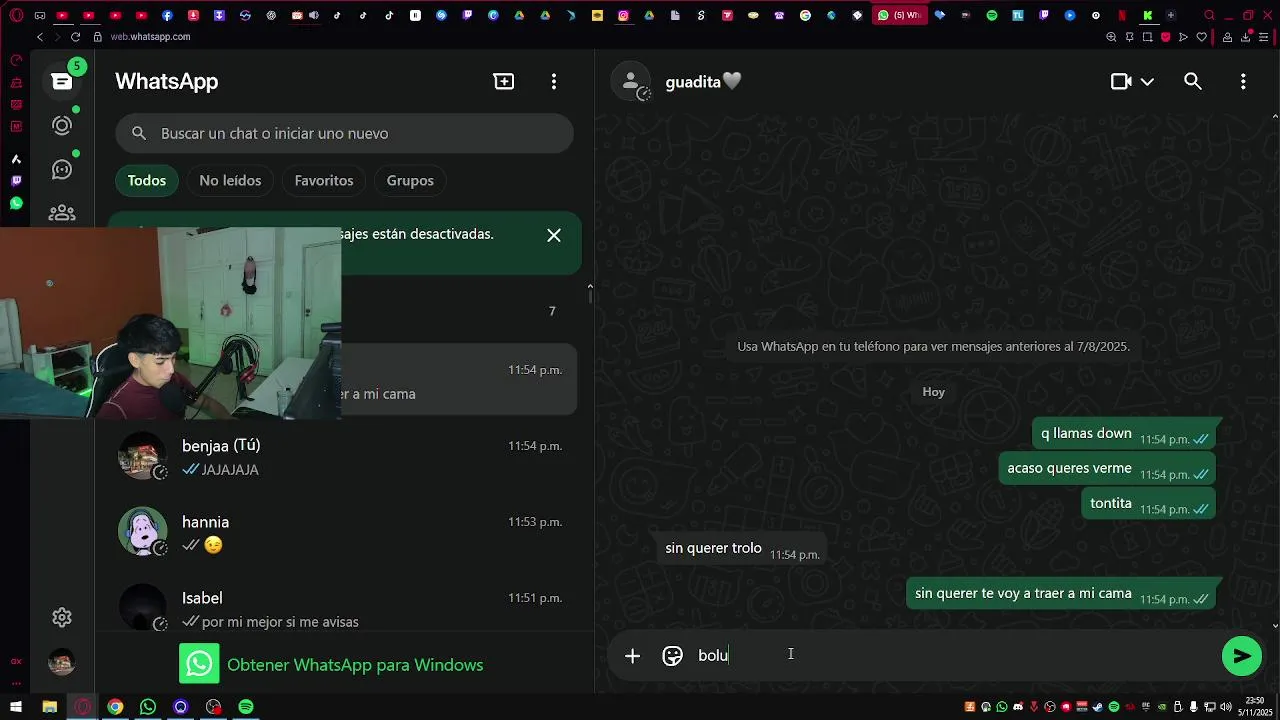
Task: Go back in the browser
Action: click(x=39, y=37)
